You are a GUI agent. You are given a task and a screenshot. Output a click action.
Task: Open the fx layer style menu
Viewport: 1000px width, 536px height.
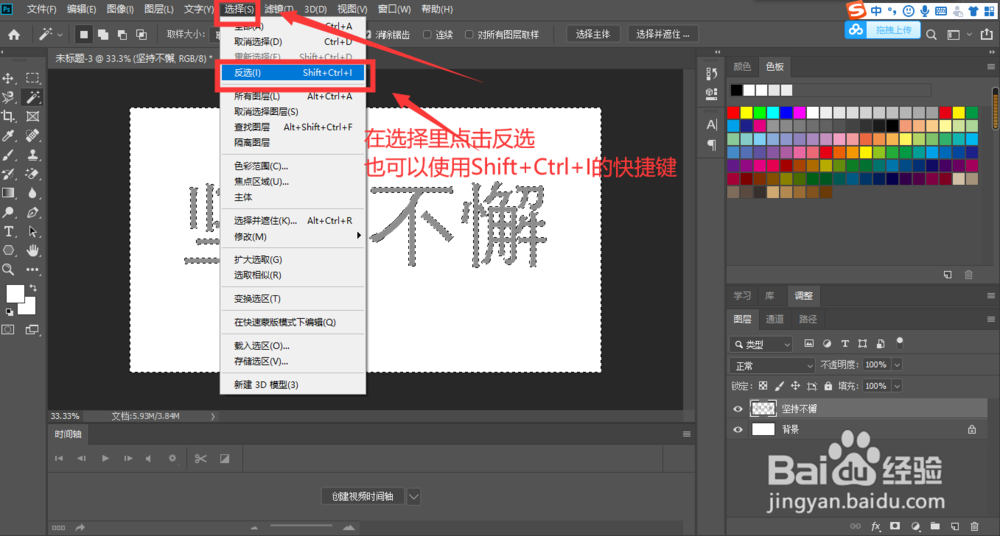876,526
